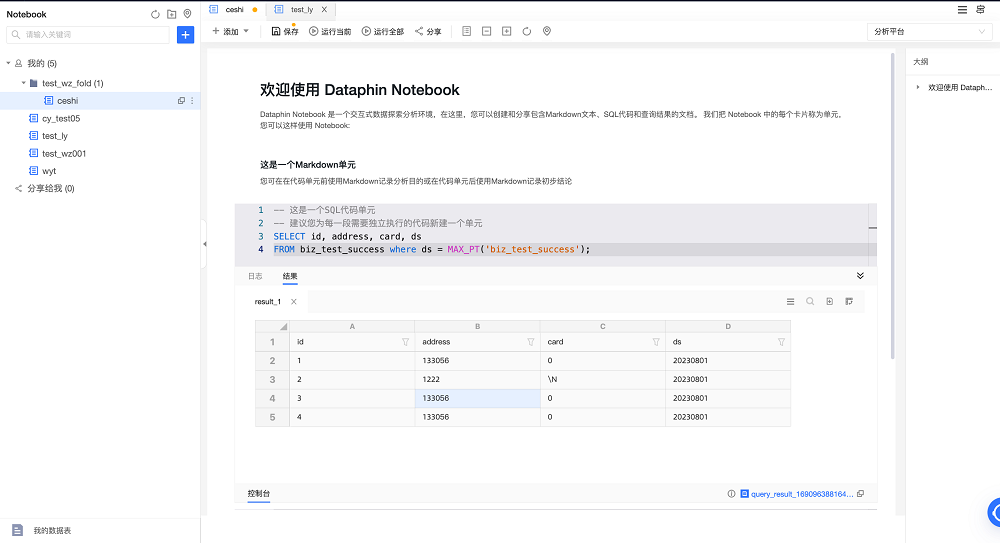Click the Share (分享) toolbar icon

click(427, 32)
